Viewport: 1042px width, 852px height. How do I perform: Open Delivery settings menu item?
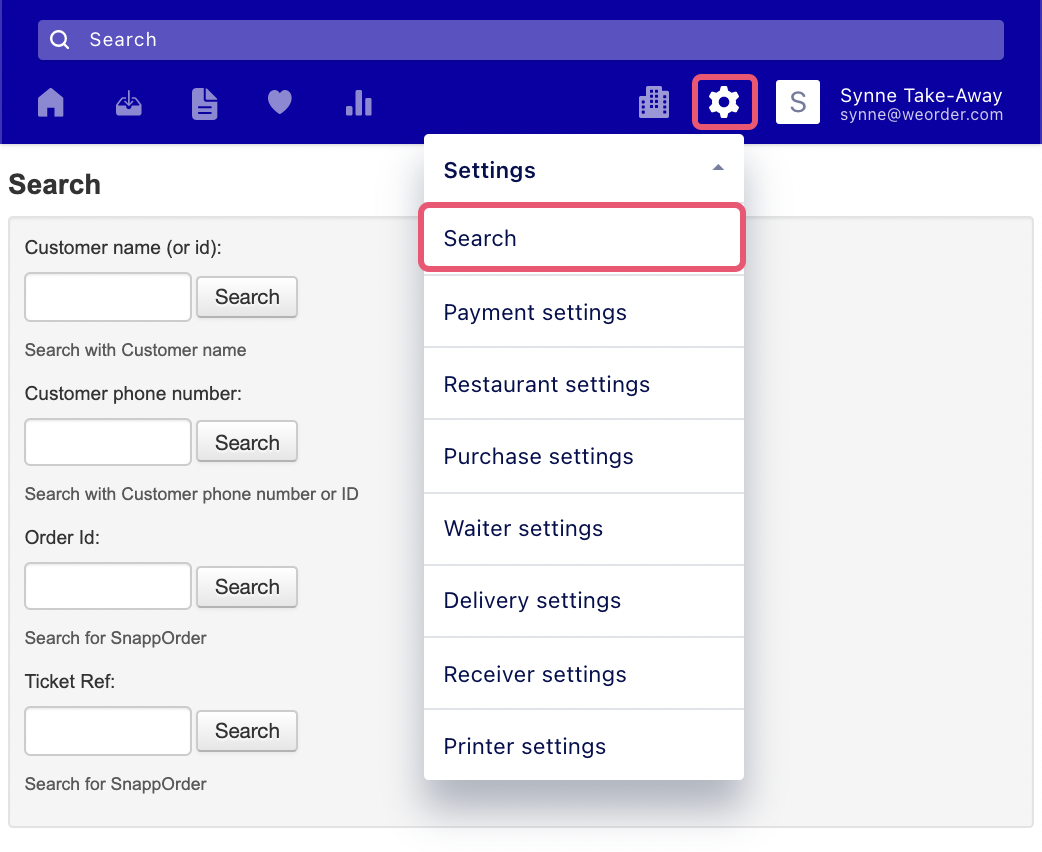[583, 600]
